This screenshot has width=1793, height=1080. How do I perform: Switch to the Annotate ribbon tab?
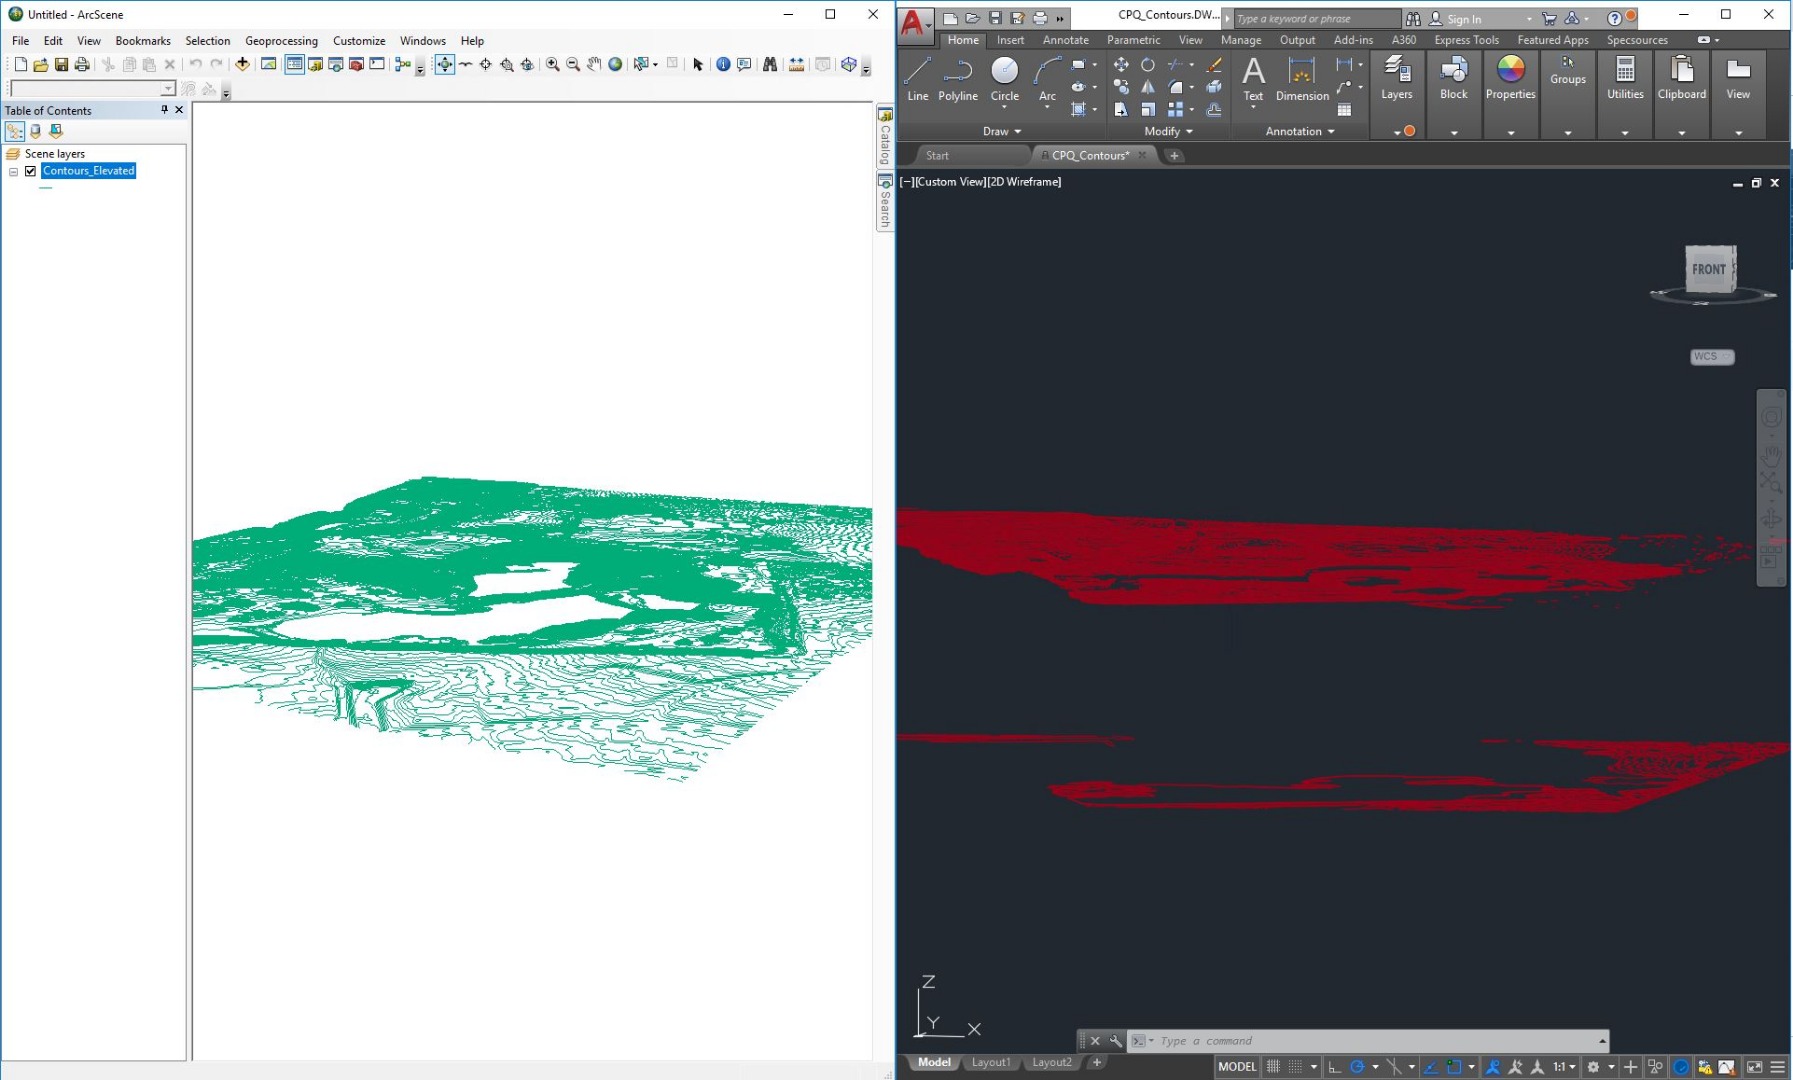(1065, 40)
